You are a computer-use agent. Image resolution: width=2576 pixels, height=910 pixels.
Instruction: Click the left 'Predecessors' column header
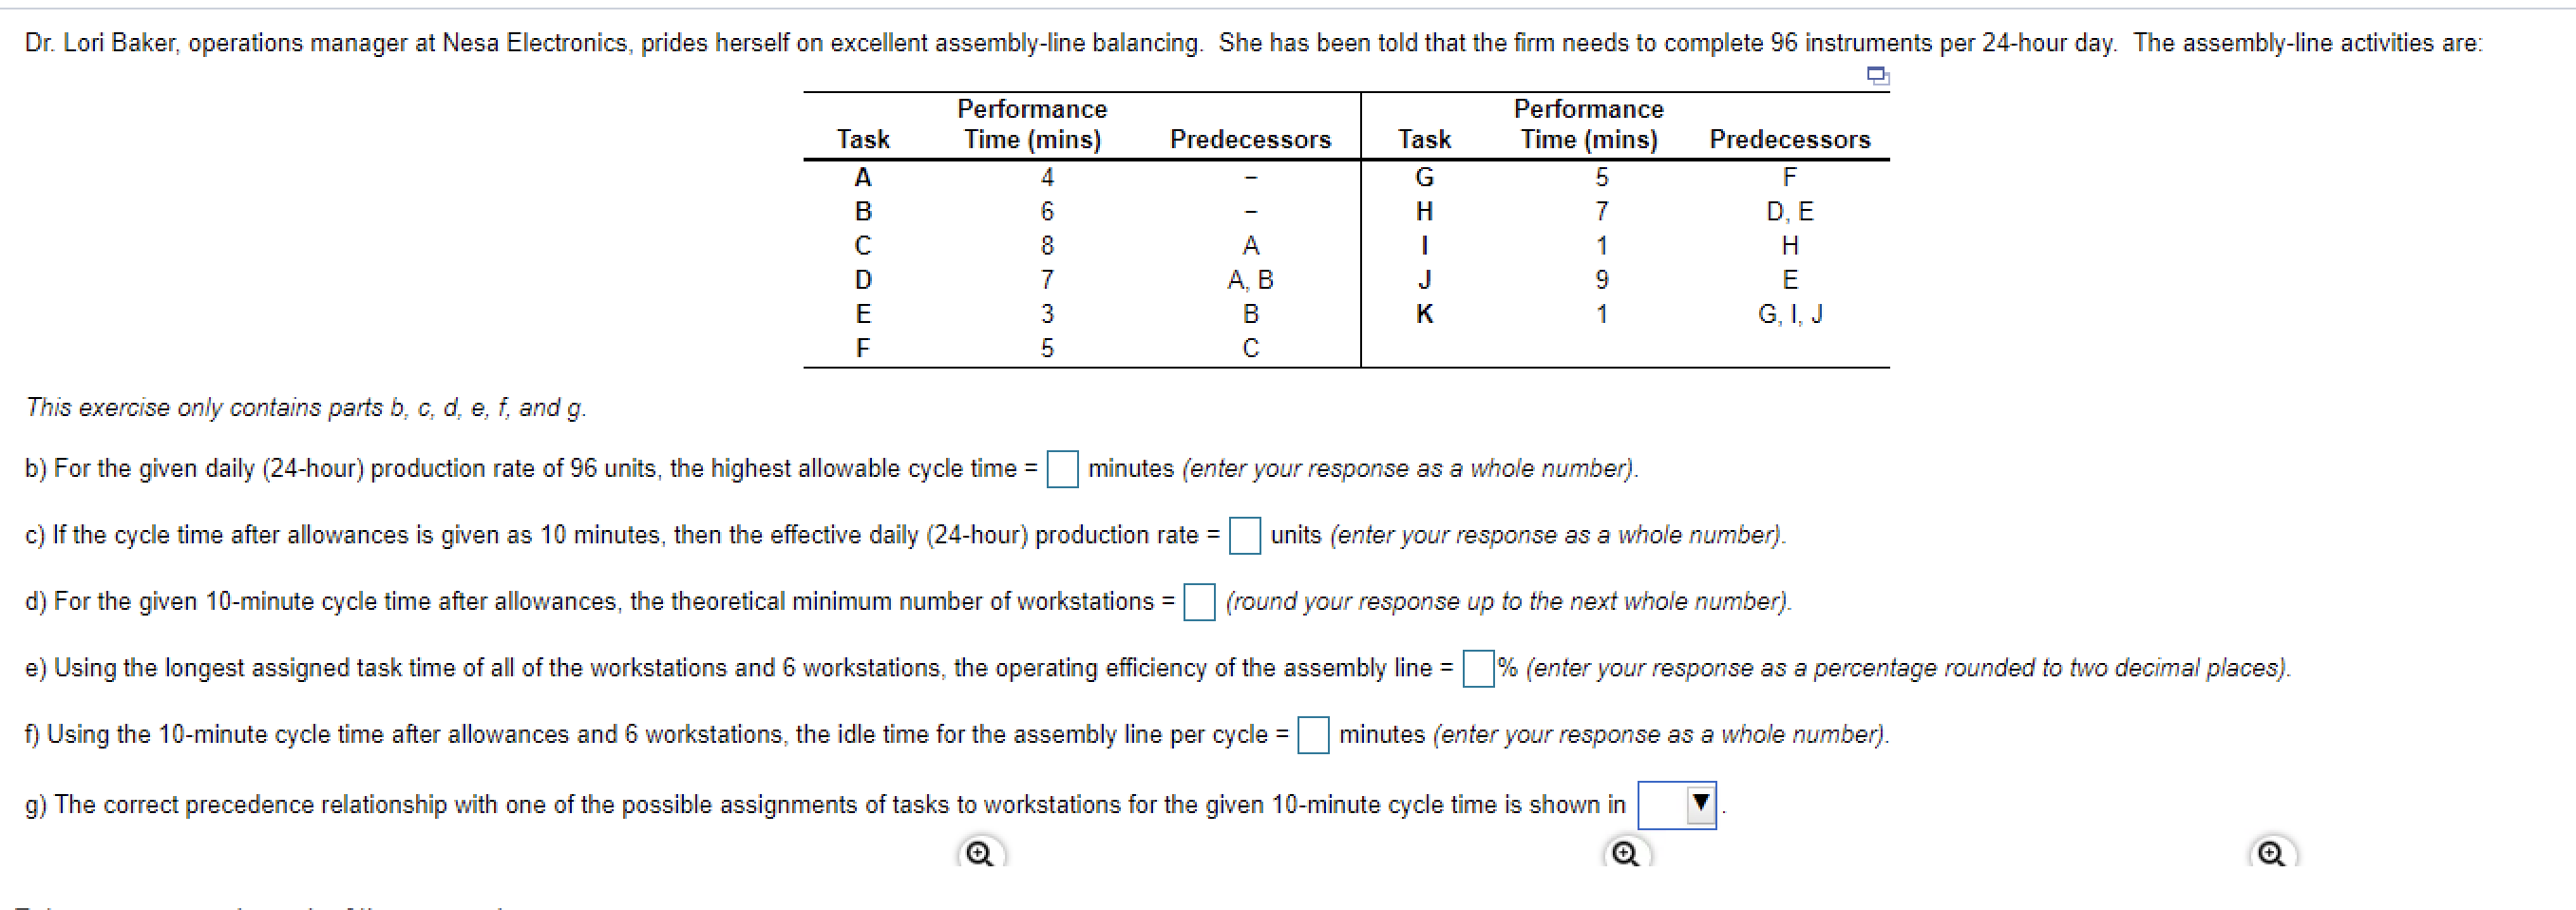click(1250, 139)
